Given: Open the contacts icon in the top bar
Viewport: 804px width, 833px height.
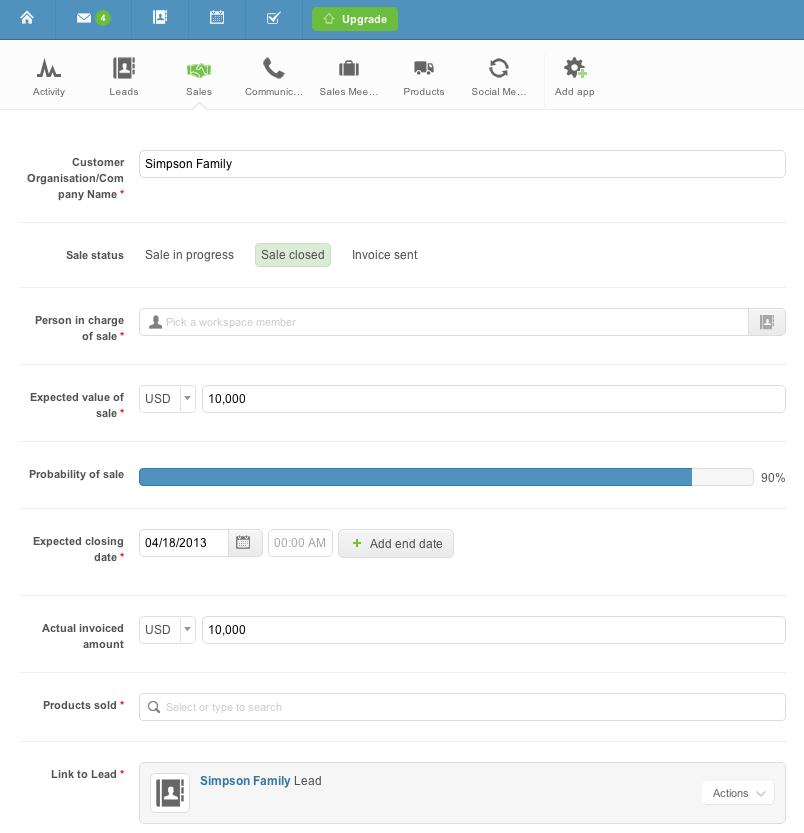Looking at the screenshot, I should click(x=160, y=18).
